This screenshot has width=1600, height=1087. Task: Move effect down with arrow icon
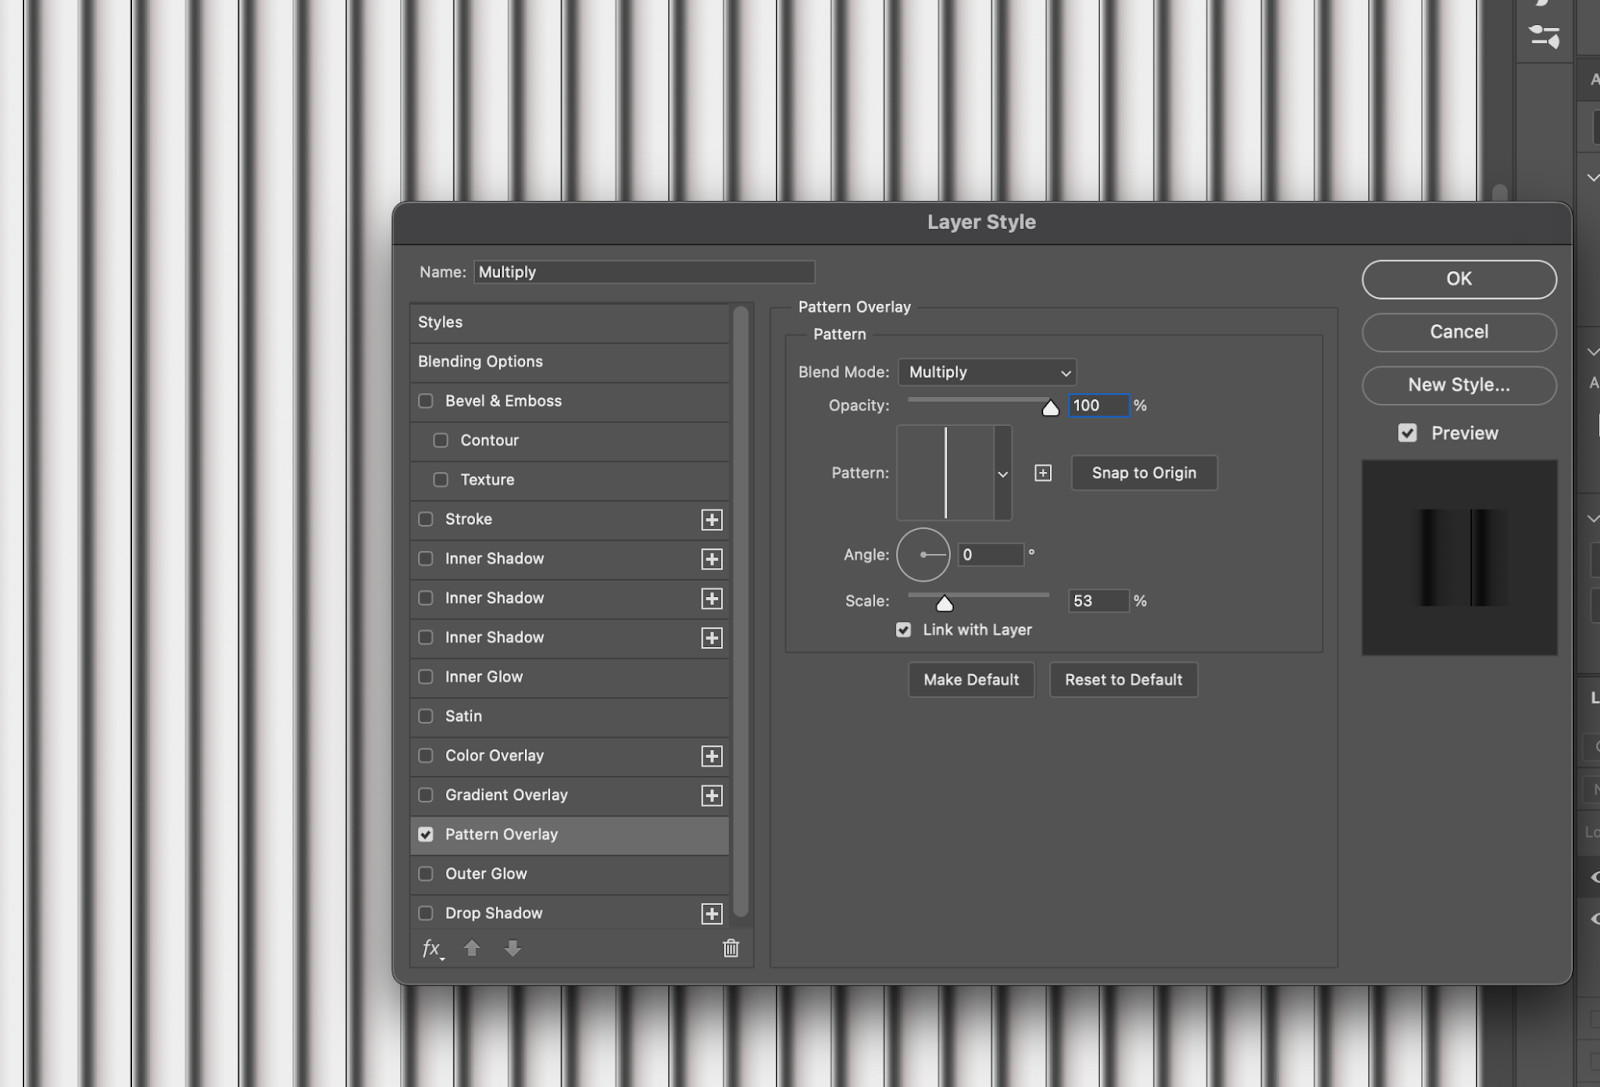(x=512, y=949)
